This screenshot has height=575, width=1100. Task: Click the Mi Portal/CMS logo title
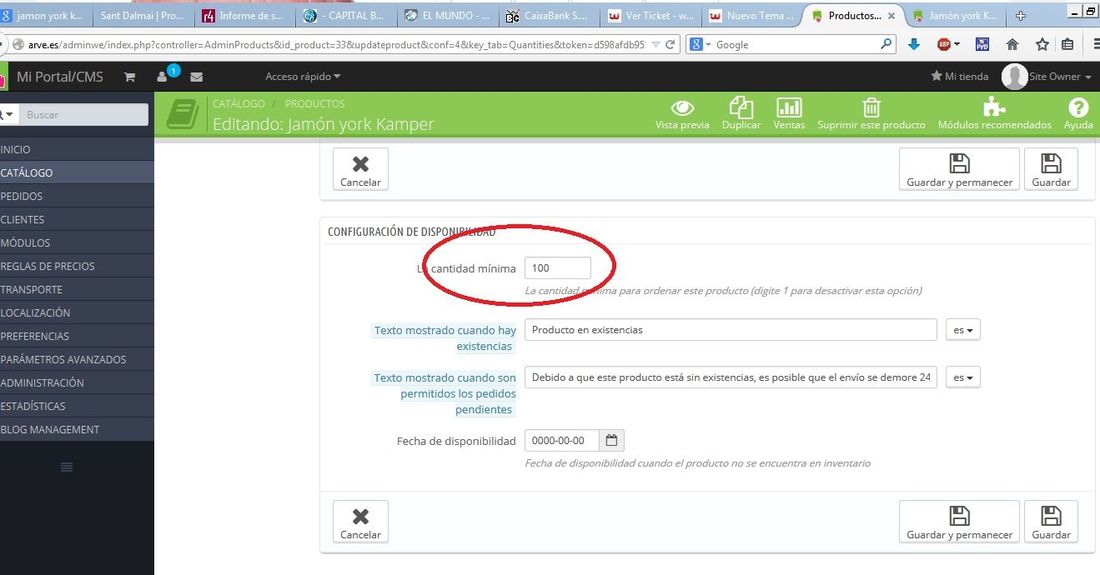(60, 76)
